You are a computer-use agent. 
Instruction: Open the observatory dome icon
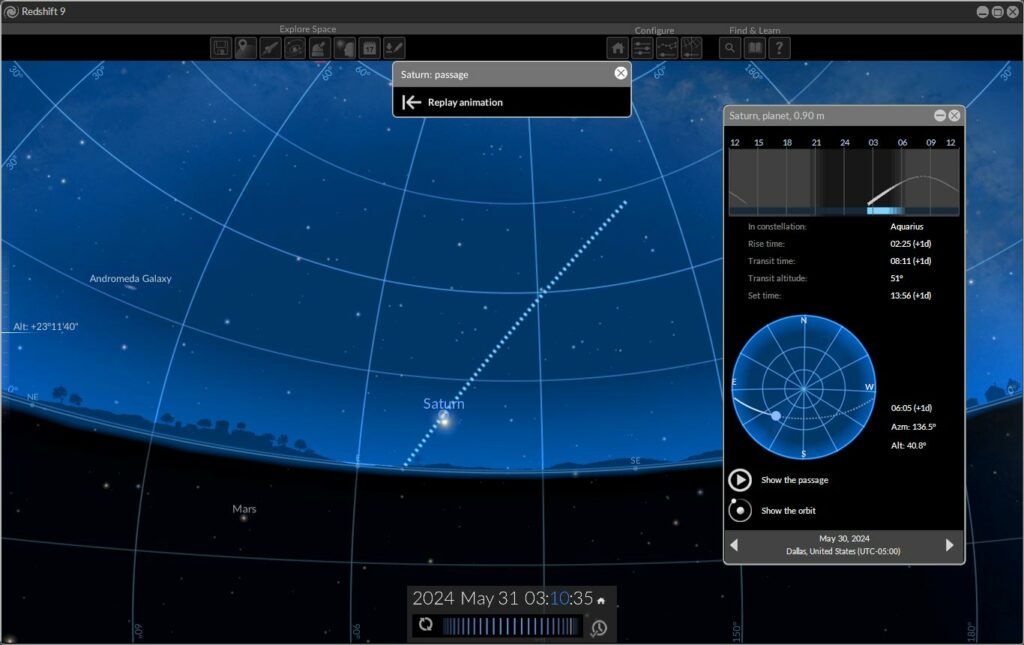click(320, 48)
